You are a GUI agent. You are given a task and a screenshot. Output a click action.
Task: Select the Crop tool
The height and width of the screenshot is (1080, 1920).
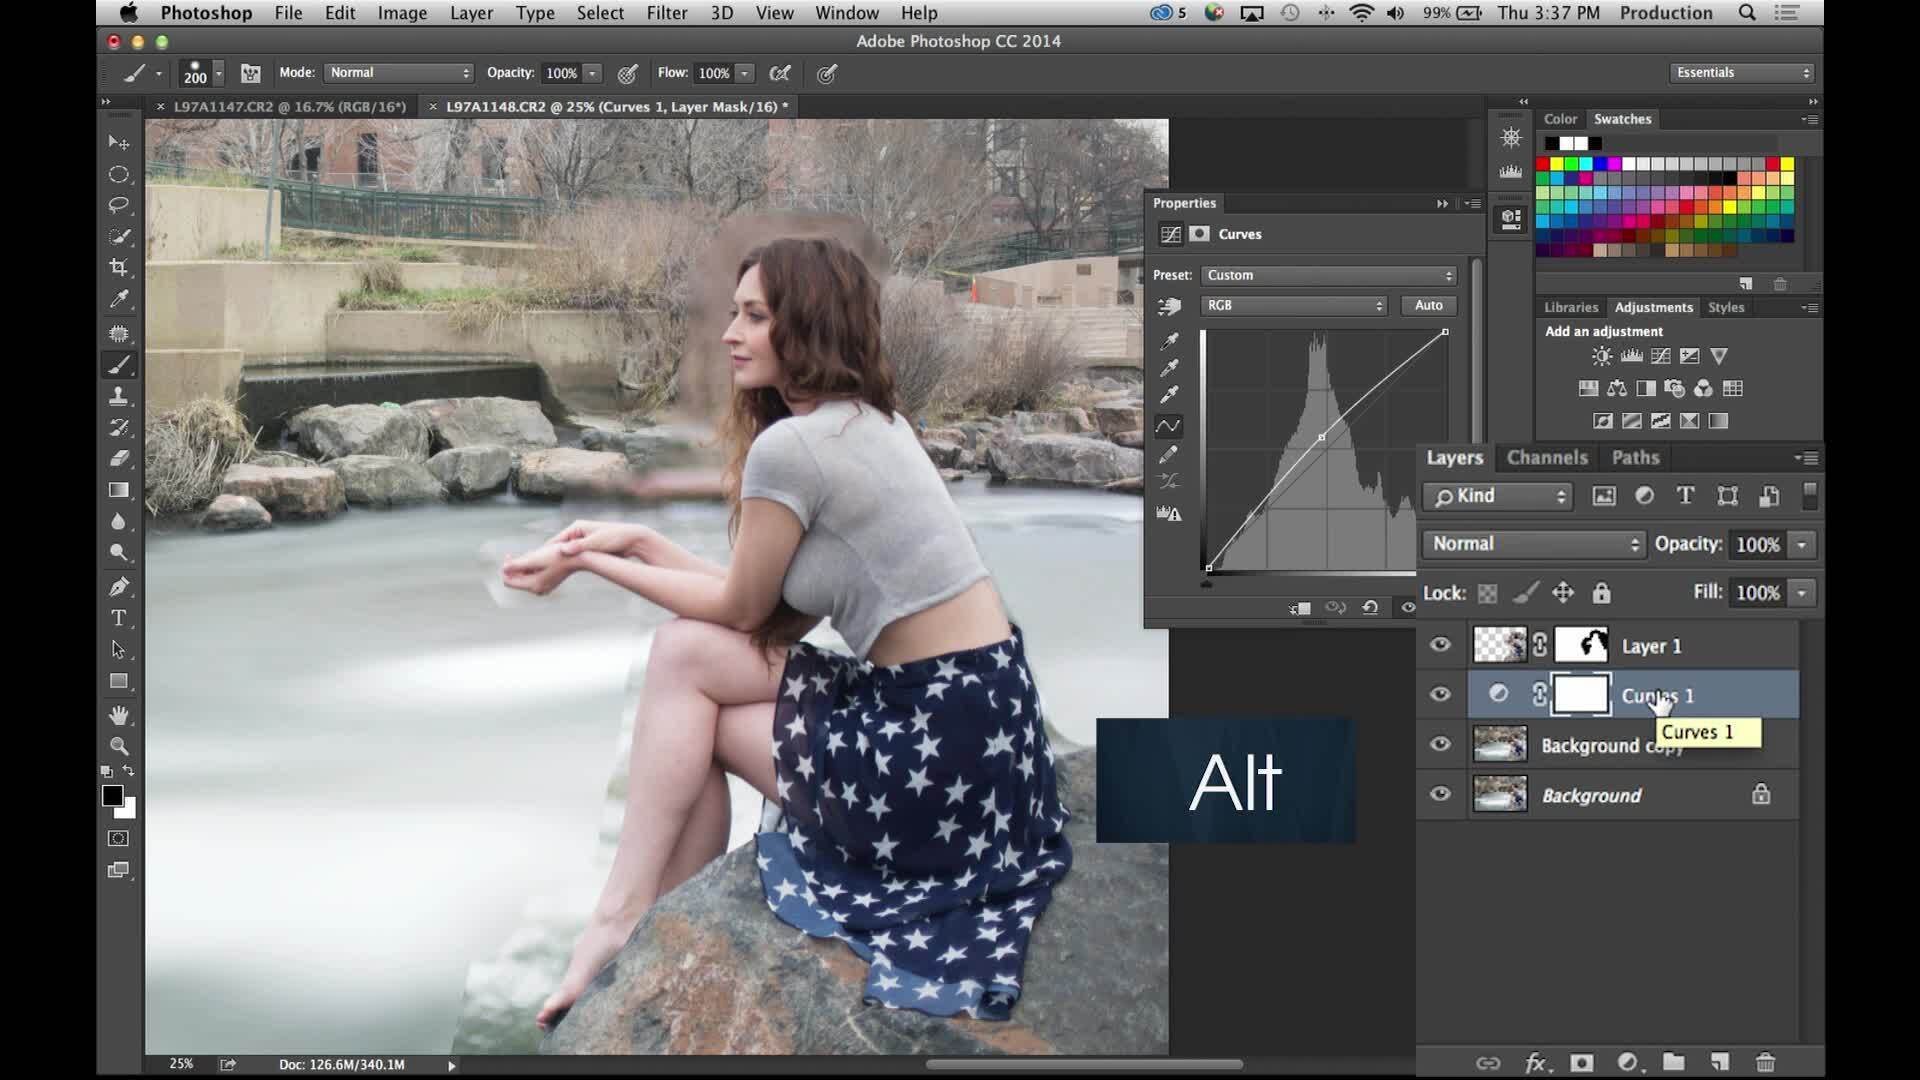tap(118, 268)
